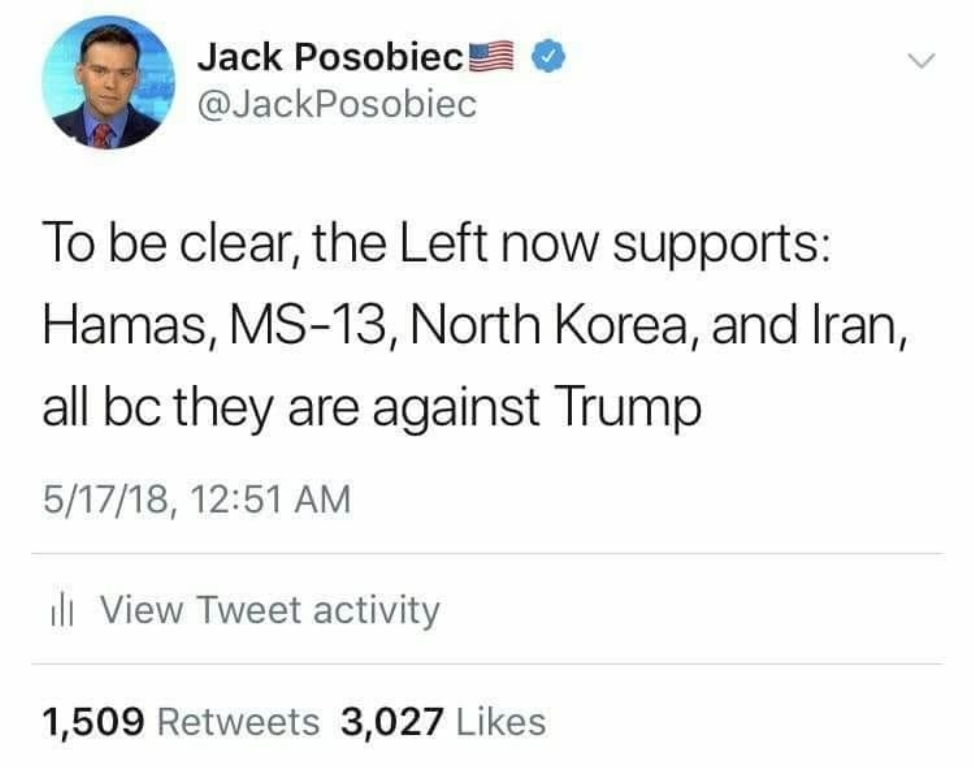Click the bar chart analytics icon

click(61, 613)
